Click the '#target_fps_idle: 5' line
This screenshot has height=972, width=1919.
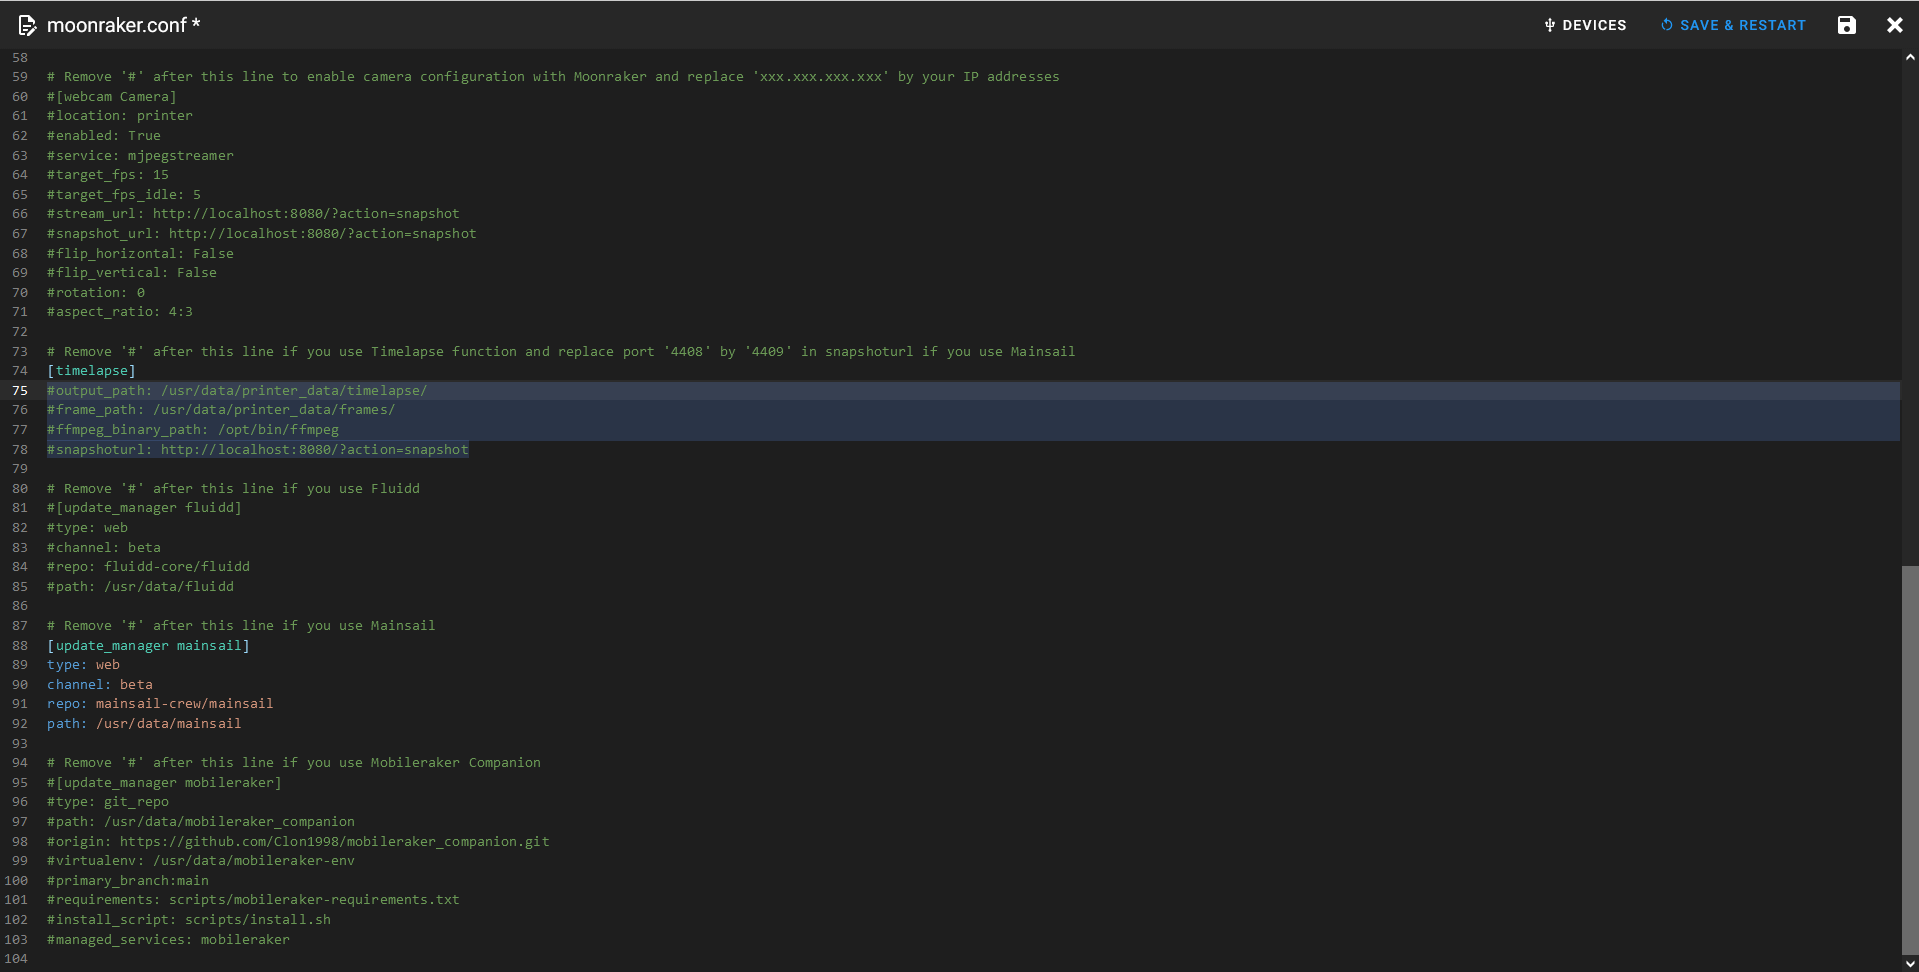pyautogui.click(x=124, y=195)
